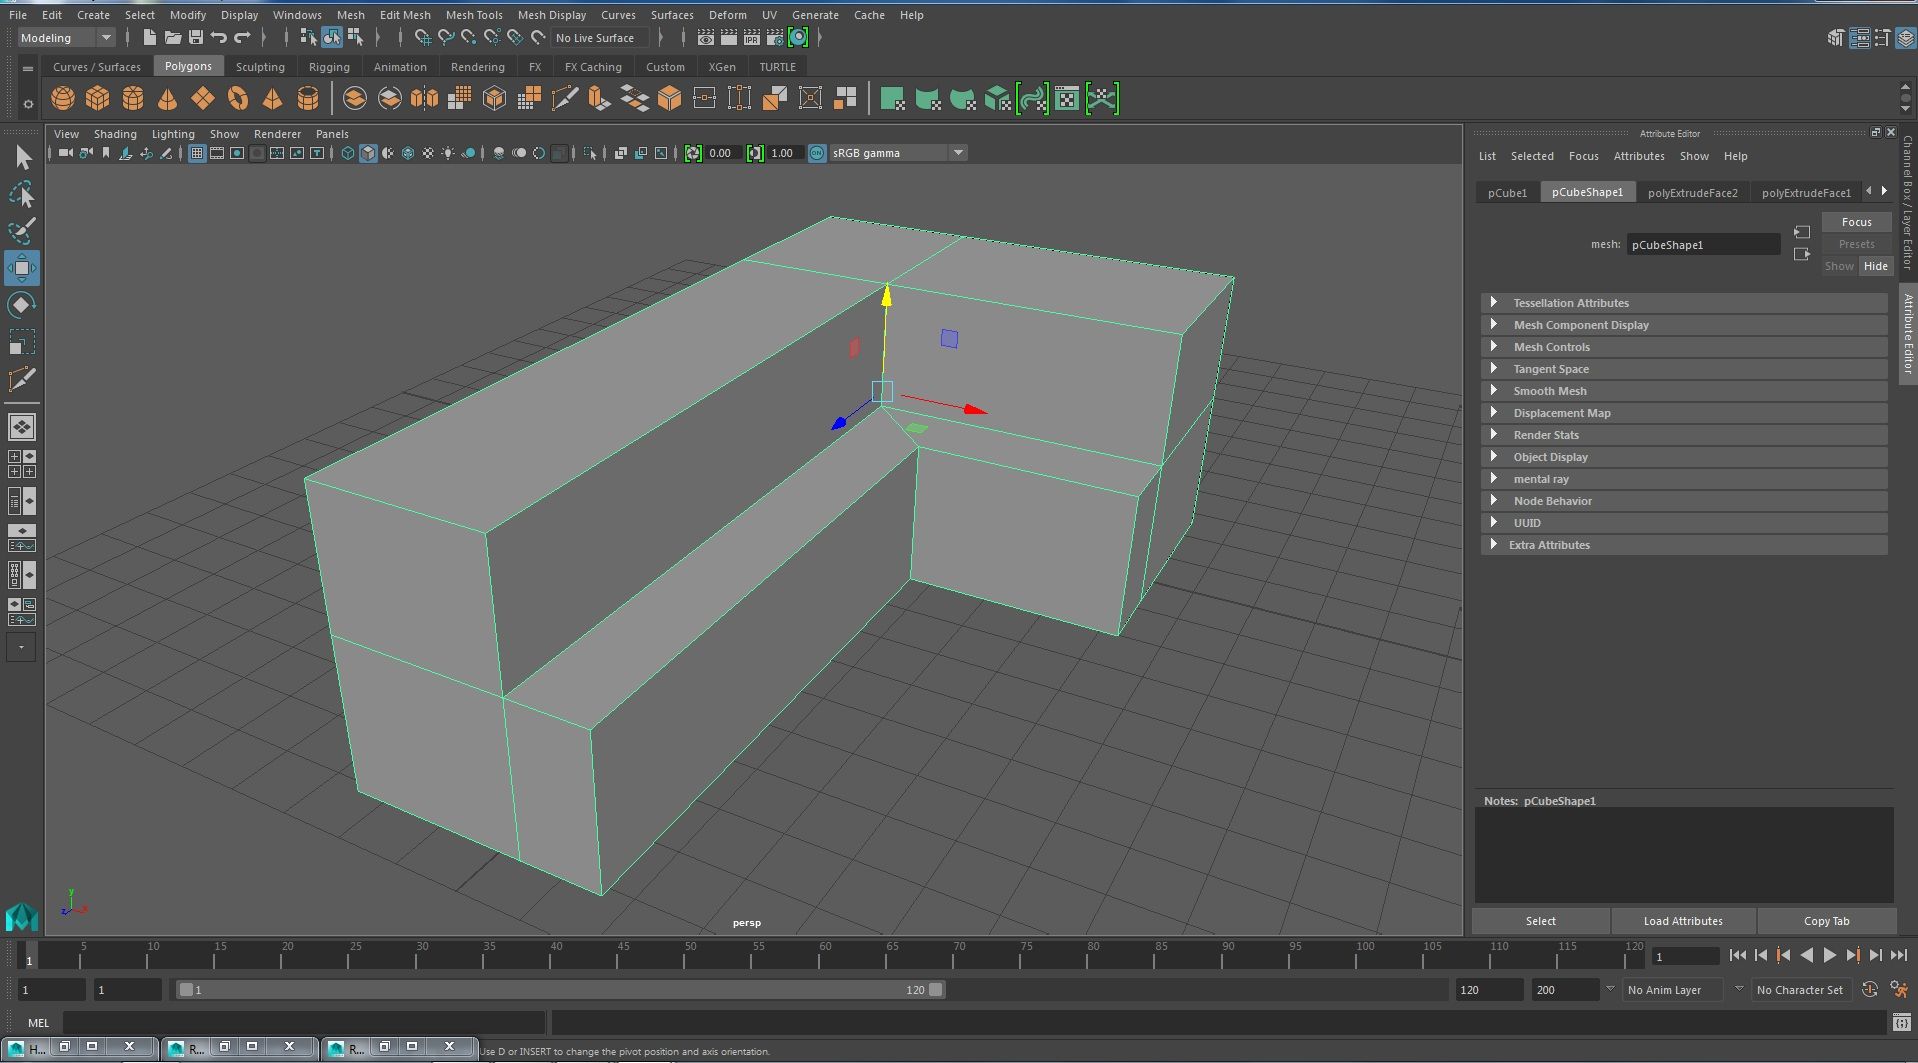Click the range slider end handle
The image size is (1918, 1063).
935,990
